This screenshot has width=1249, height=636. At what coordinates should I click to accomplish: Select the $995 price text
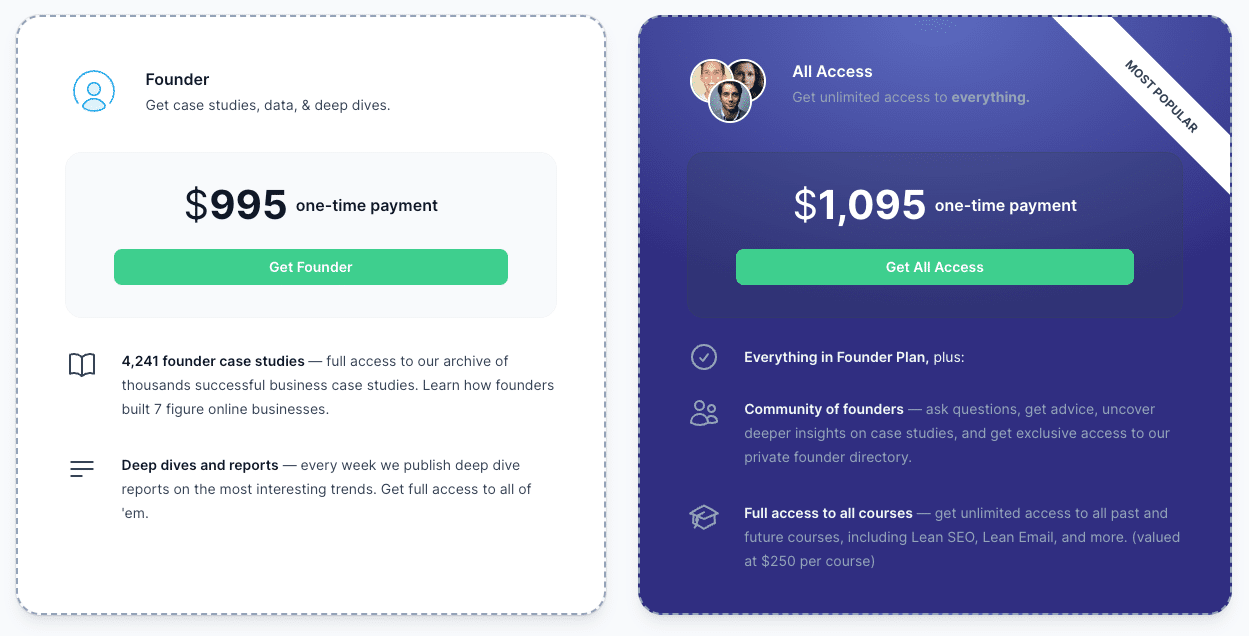pyautogui.click(x=237, y=205)
